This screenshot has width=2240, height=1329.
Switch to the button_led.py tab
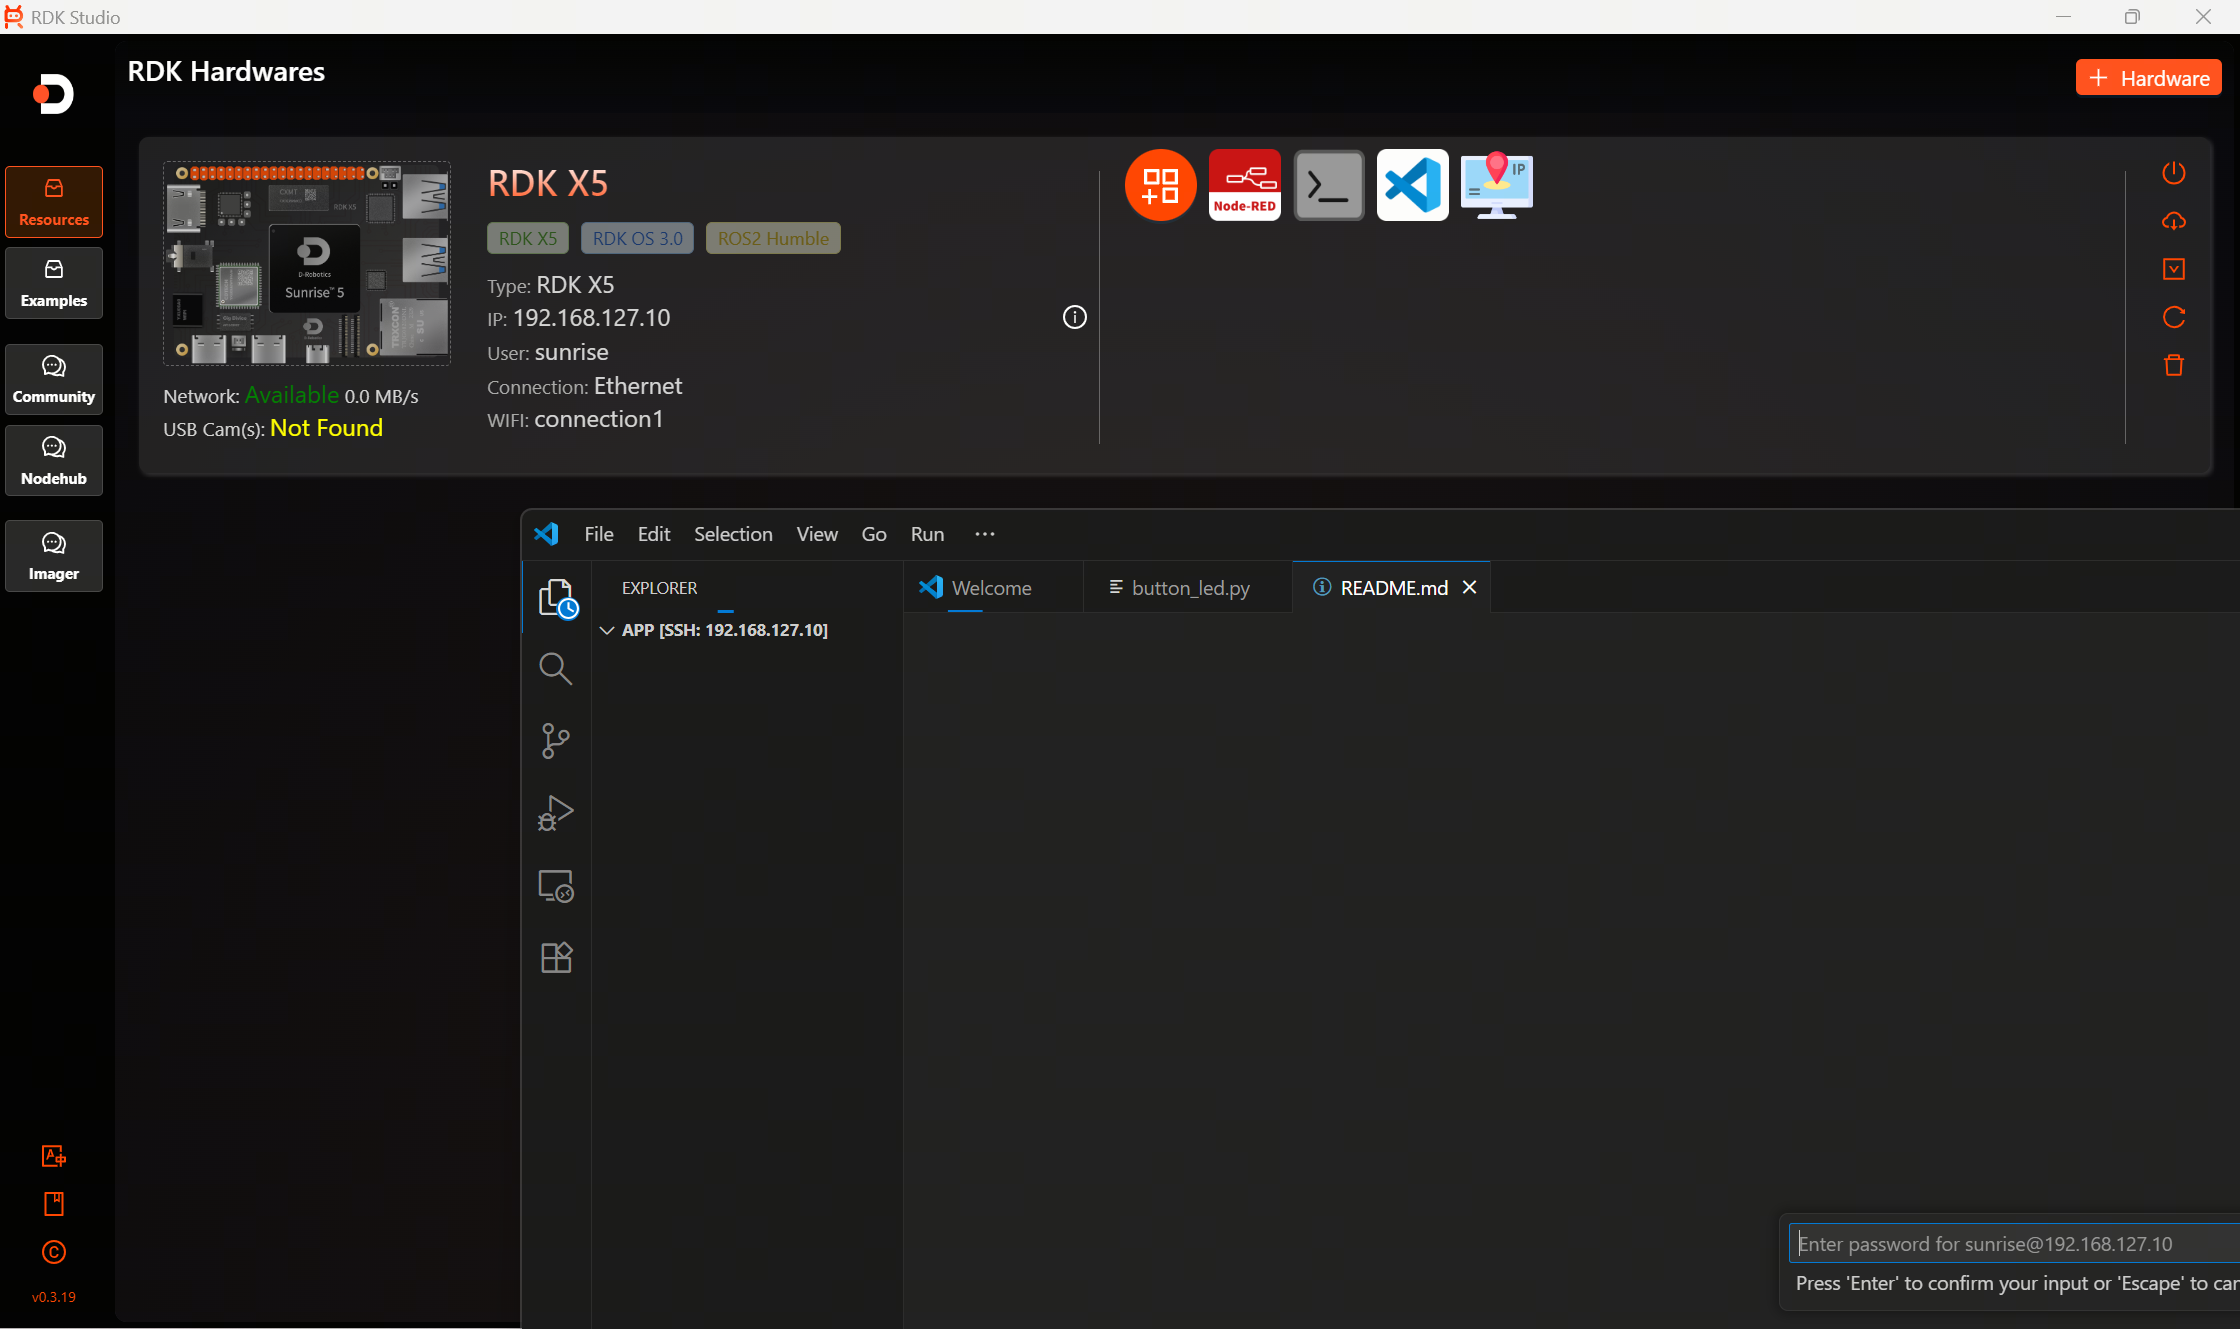click(1190, 587)
